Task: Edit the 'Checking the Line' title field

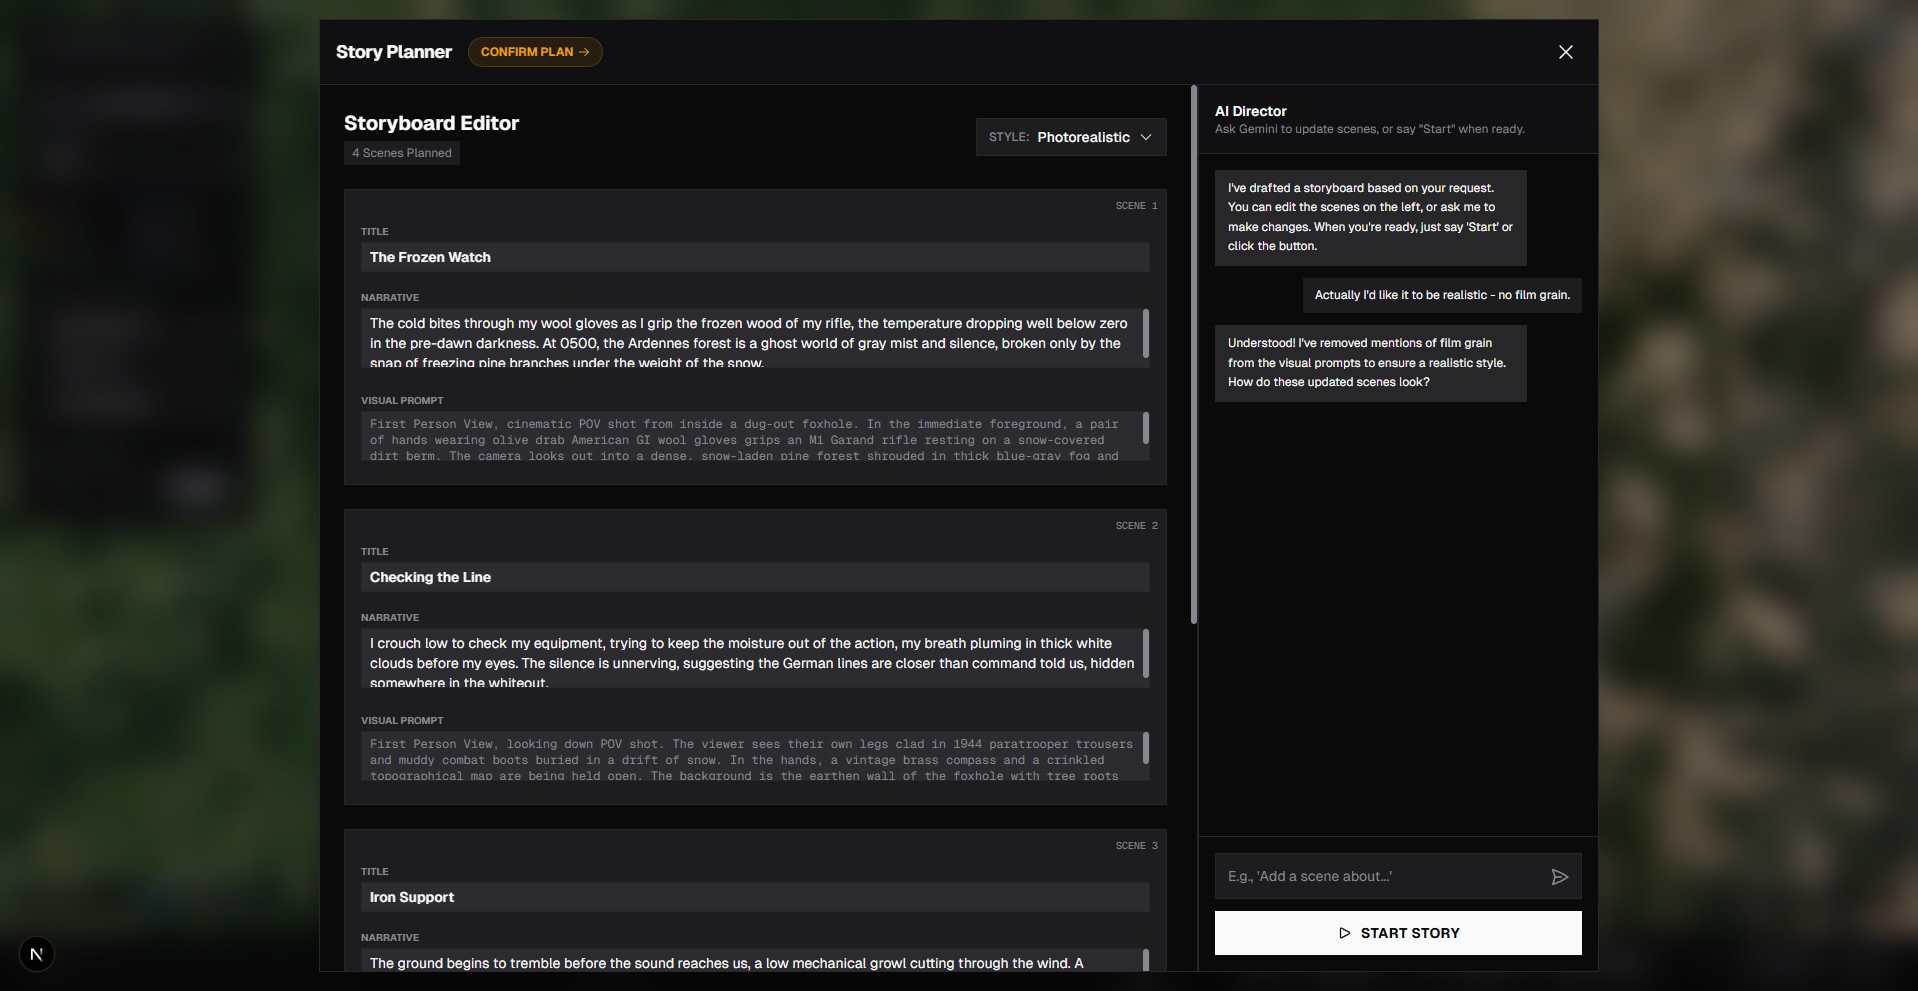Action: (x=754, y=577)
